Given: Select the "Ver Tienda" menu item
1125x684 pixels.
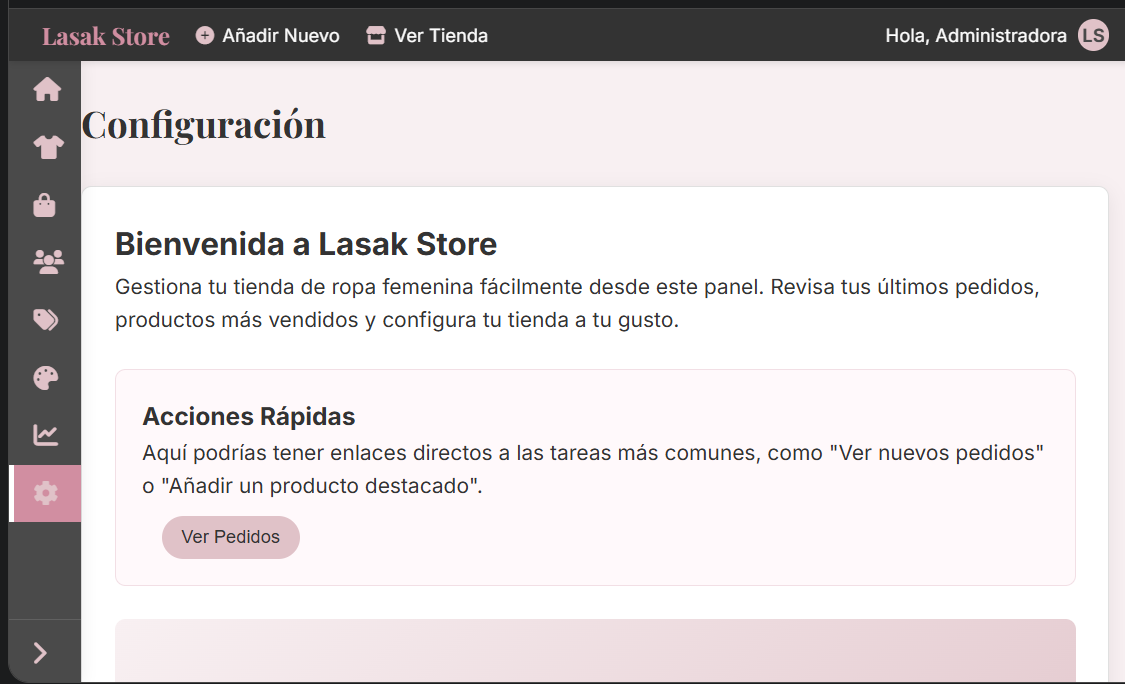Looking at the screenshot, I should pyautogui.click(x=441, y=36).
